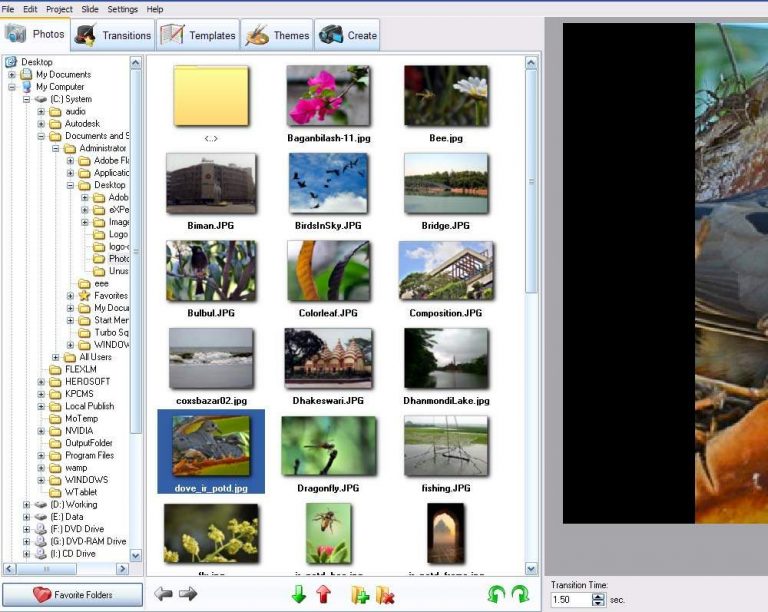Click the green down arrow icon
Screen dimensions: 768x612
[299, 595]
